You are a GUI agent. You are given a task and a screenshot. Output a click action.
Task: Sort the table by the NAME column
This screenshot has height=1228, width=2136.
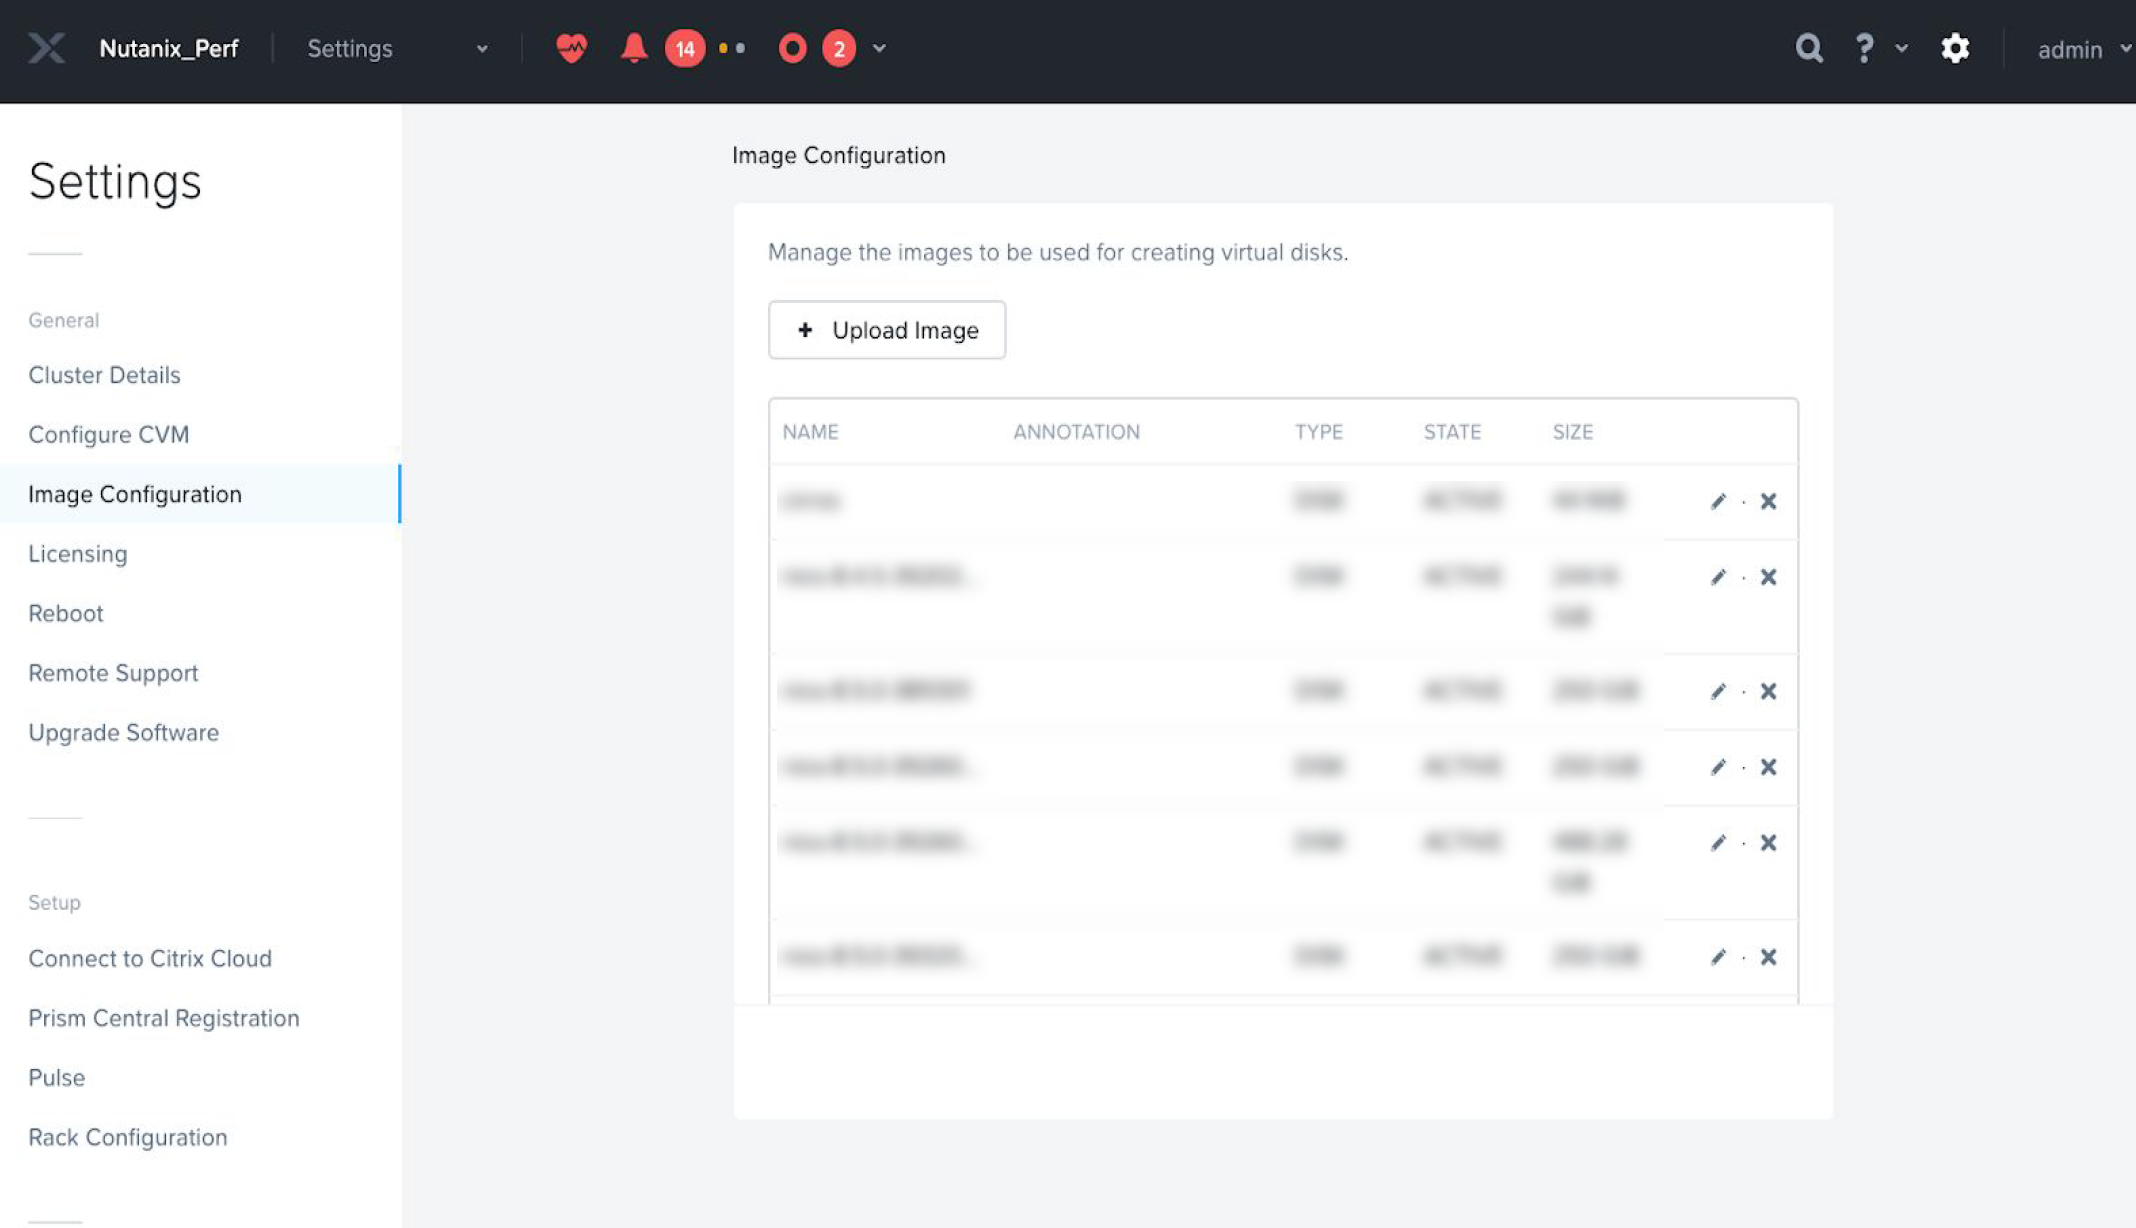pyautogui.click(x=811, y=432)
